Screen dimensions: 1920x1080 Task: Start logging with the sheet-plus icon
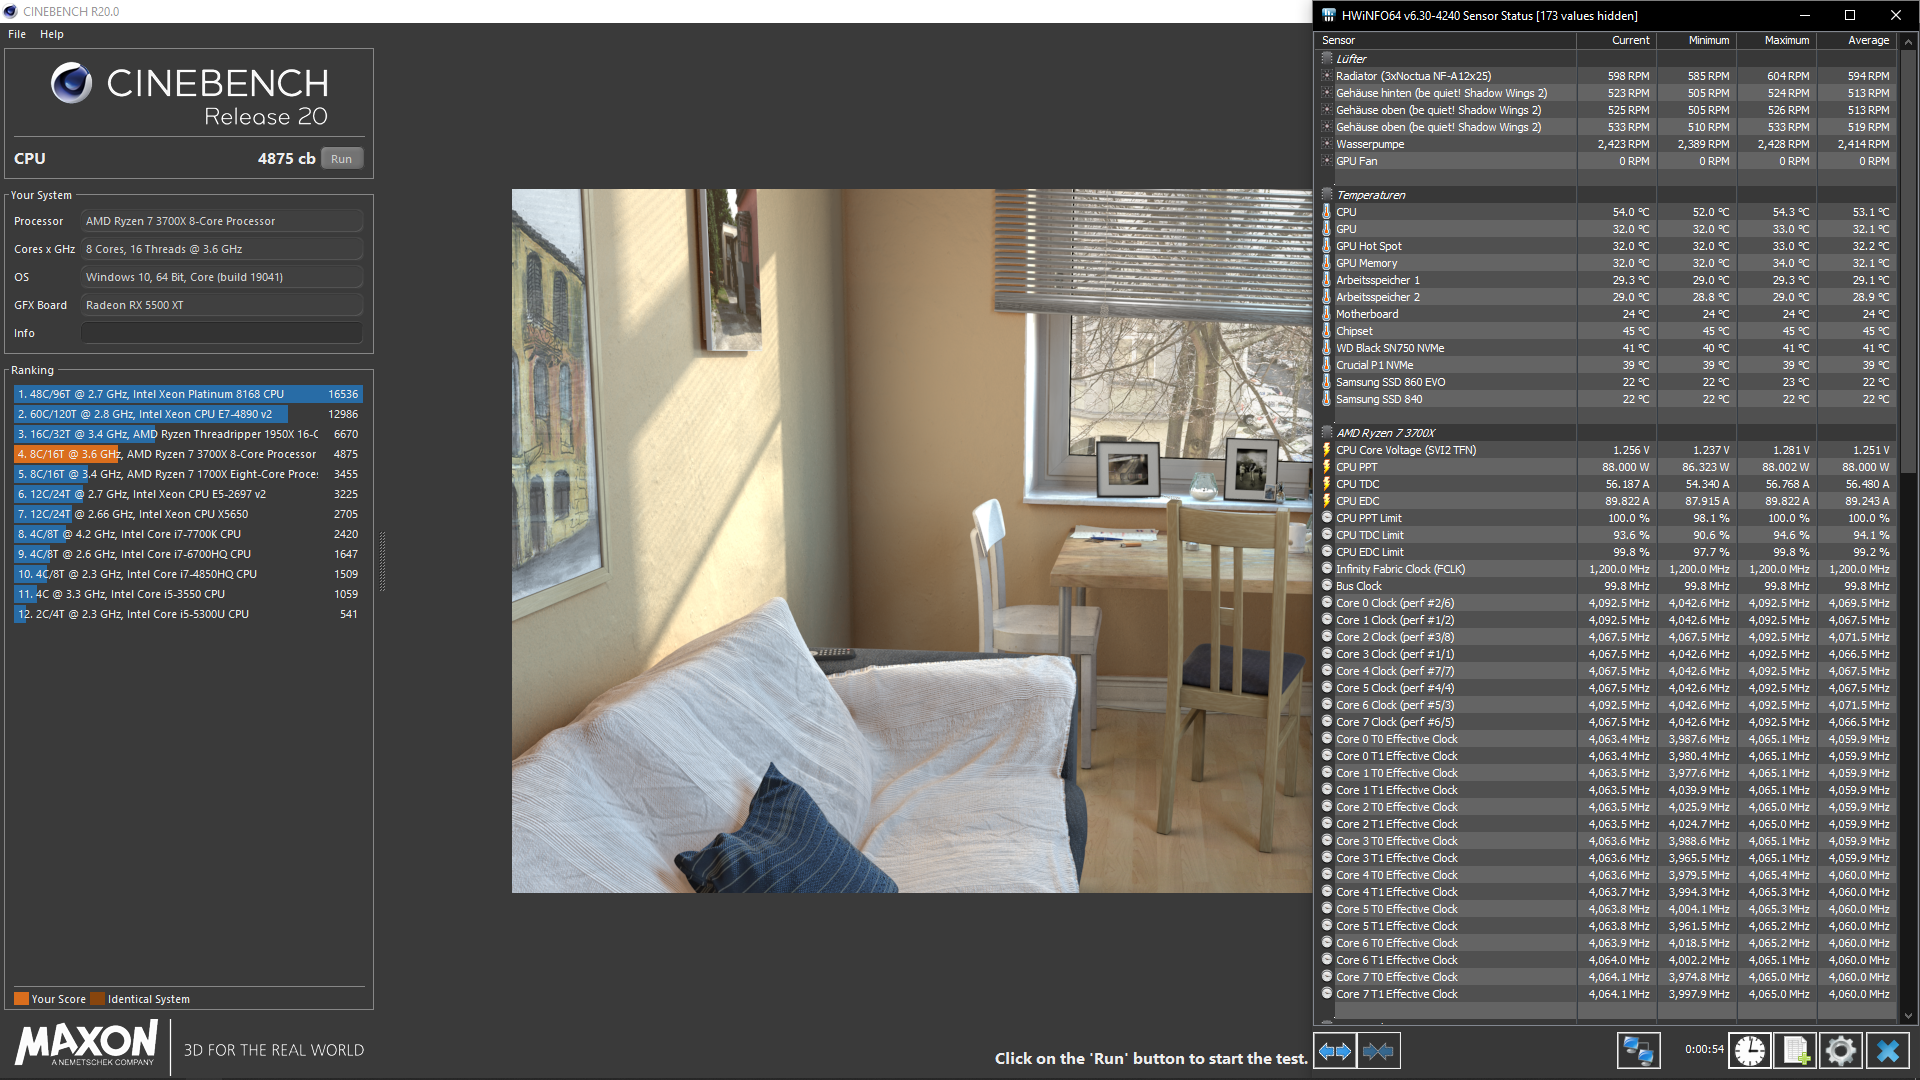pos(1796,1051)
